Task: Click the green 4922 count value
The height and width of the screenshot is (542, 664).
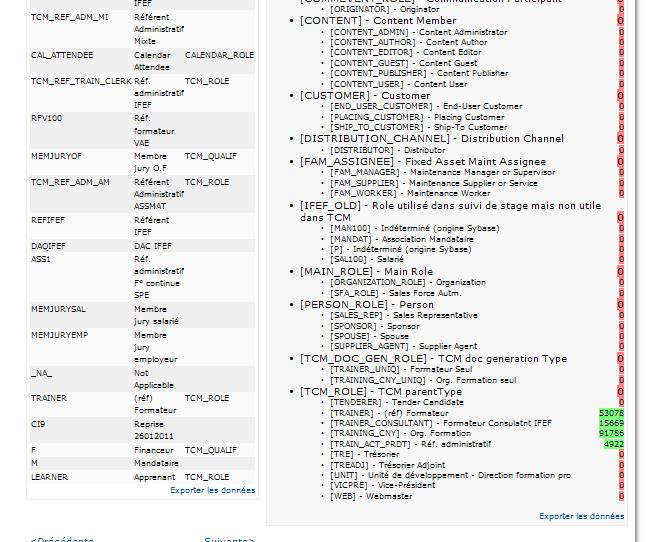Action: 614,444
